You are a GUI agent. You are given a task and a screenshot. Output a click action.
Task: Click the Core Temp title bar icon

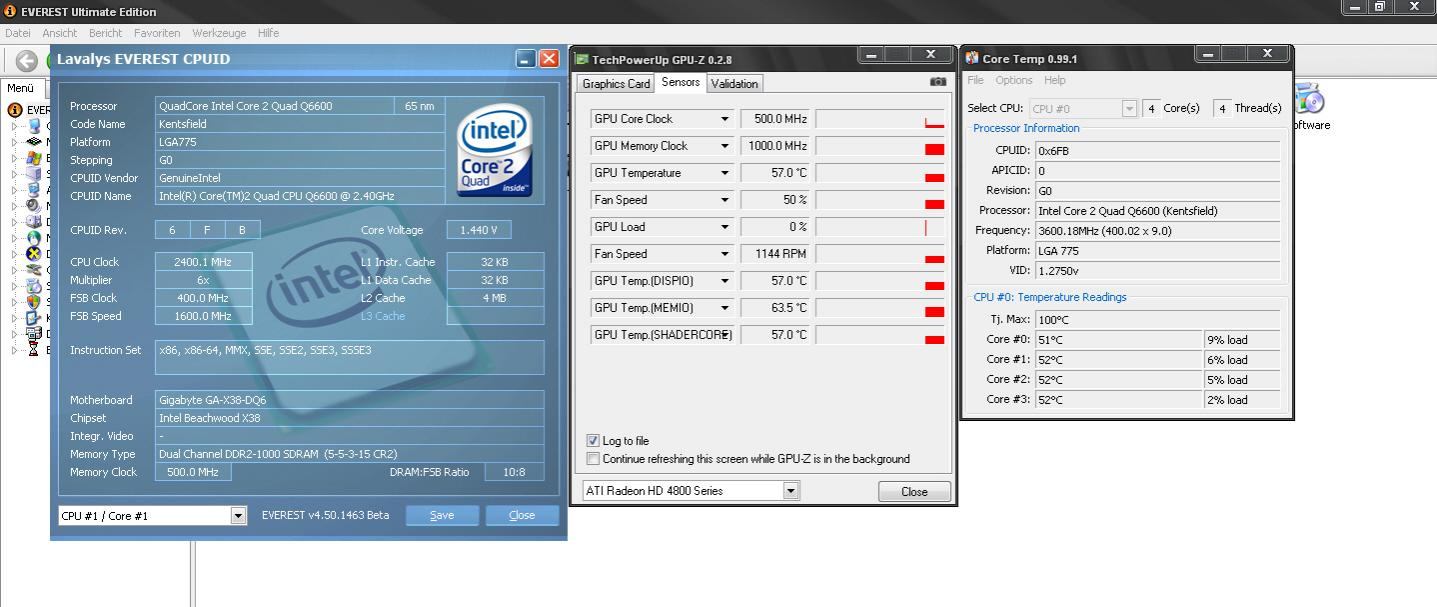click(x=973, y=59)
